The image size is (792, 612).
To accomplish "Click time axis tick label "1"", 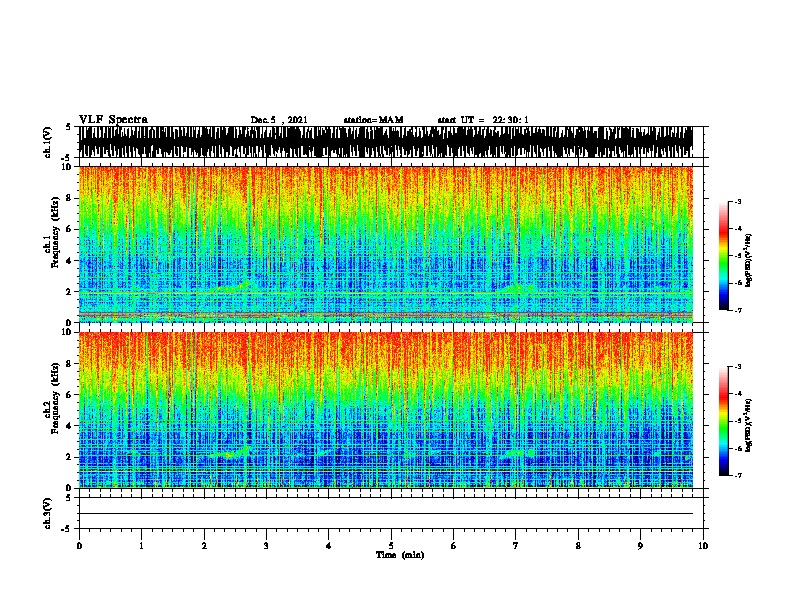I will pos(141,546).
